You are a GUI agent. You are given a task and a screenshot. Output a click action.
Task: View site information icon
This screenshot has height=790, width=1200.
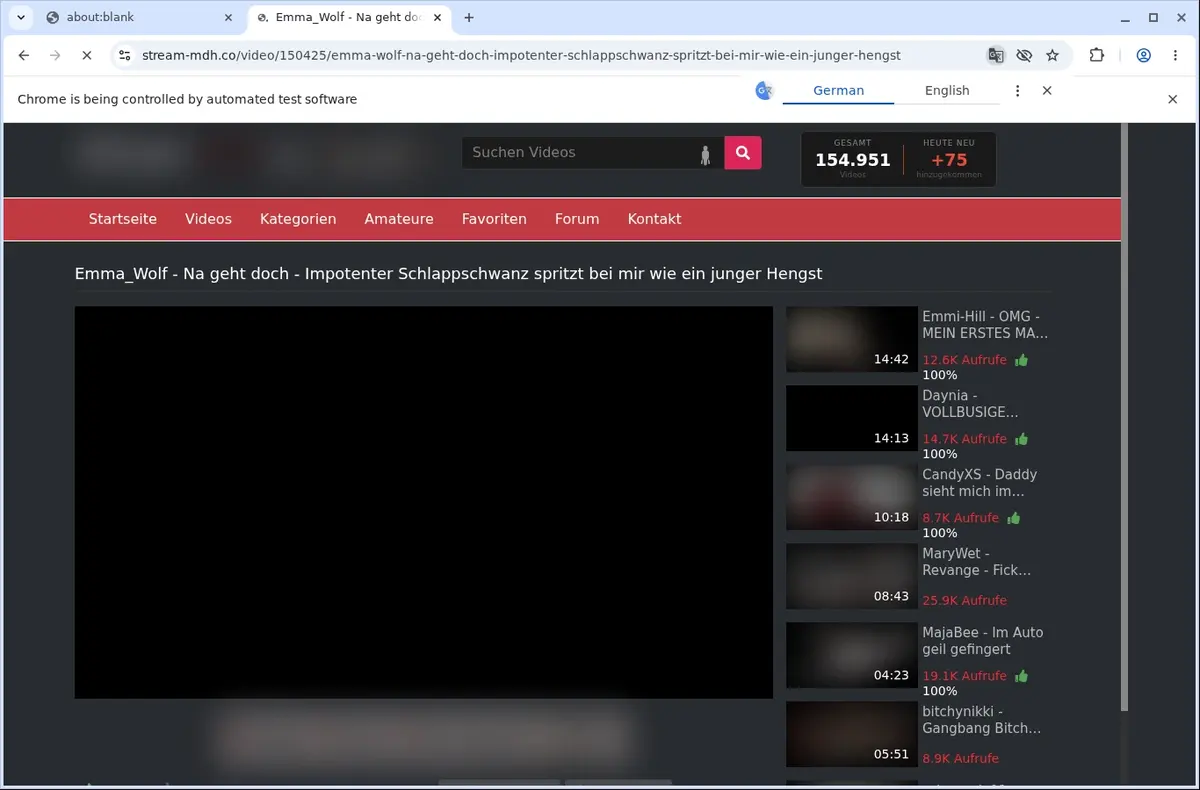124,56
